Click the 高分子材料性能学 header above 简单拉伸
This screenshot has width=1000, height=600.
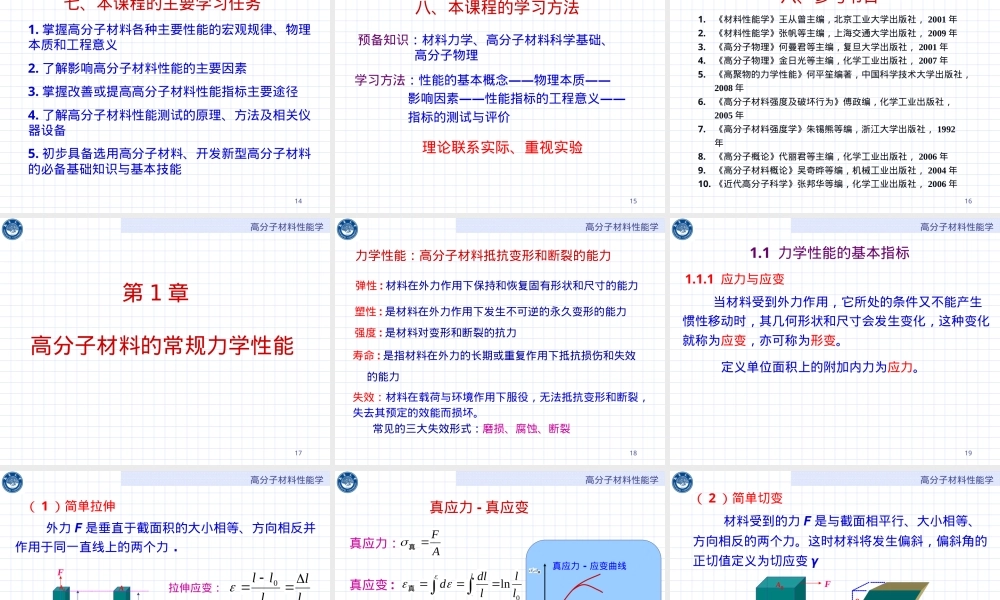coord(286,479)
